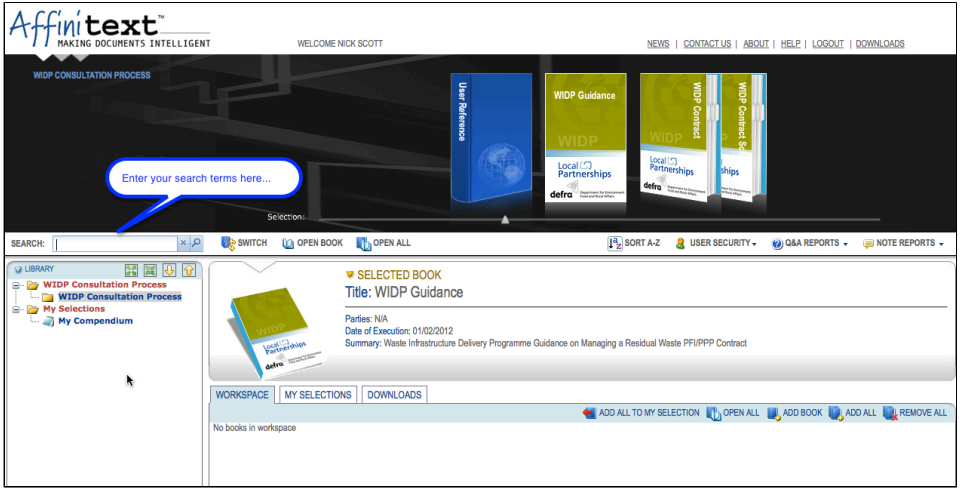
Task: Click the yellow up arrow in Library header
Action: click(188, 270)
